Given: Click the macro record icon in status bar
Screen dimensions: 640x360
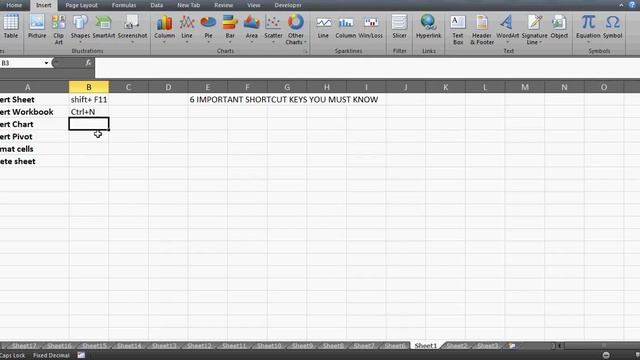Looking at the screenshot, I should [81, 356].
